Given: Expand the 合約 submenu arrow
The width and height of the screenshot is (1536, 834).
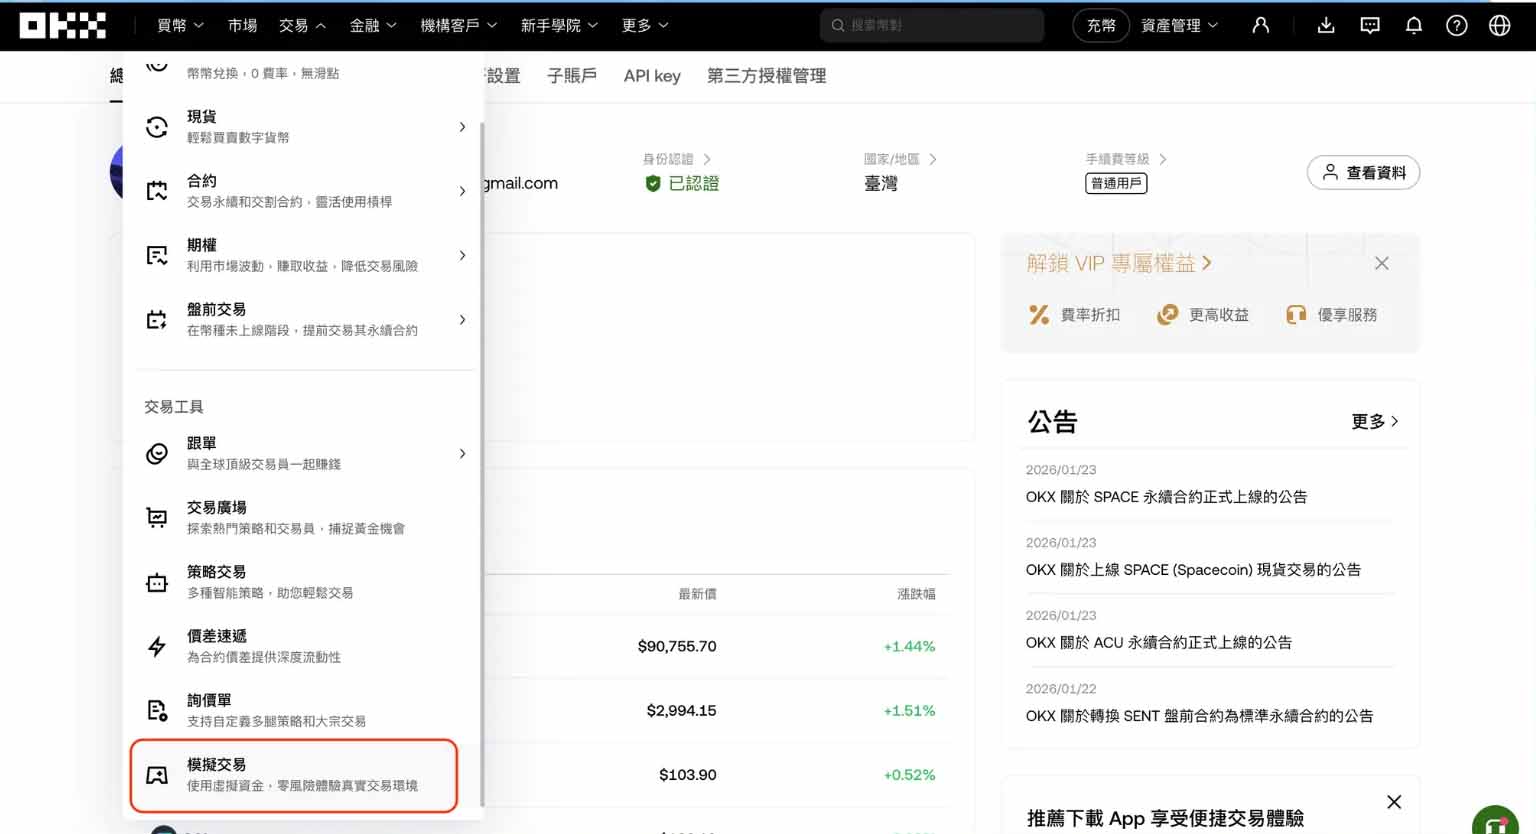Looking at the screenshot, I should (x=462, y=191).
